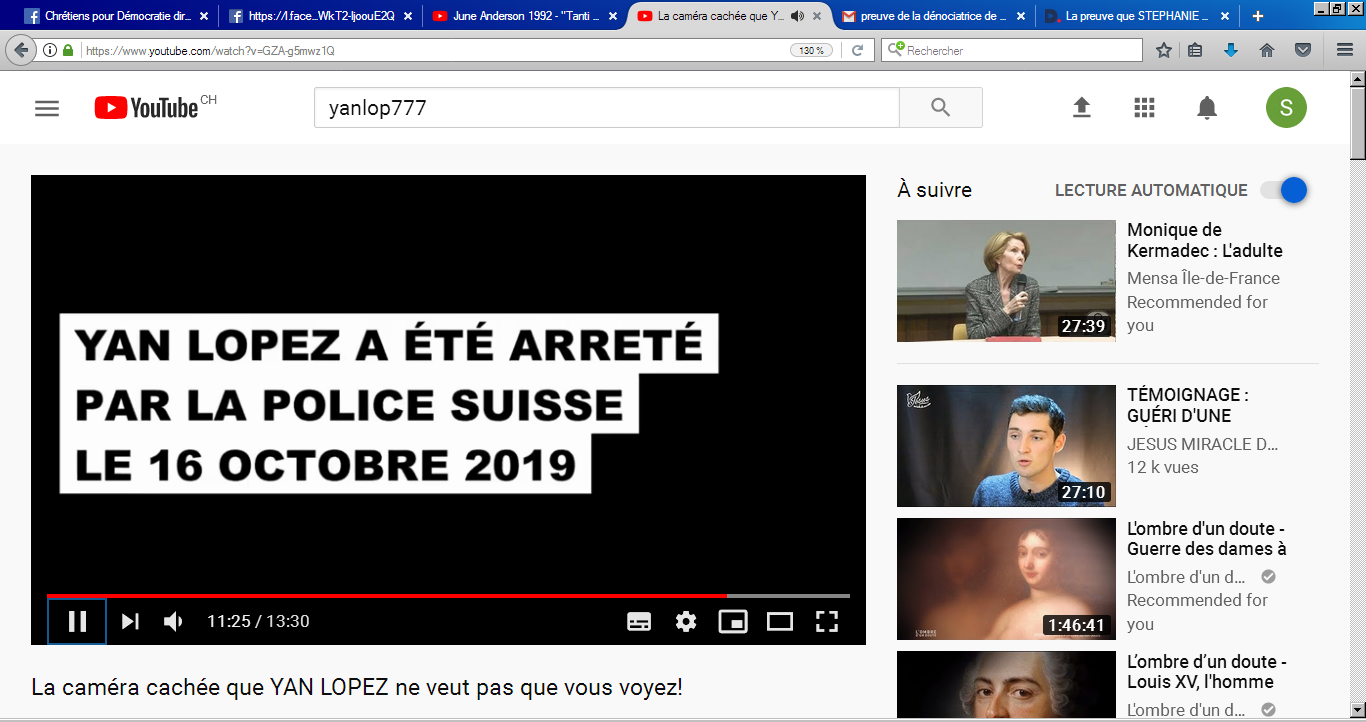Viewport: 1366px width, 722px height.
Task: Switch to the June Anderson 1992 tab
Action: pos(524,16)
